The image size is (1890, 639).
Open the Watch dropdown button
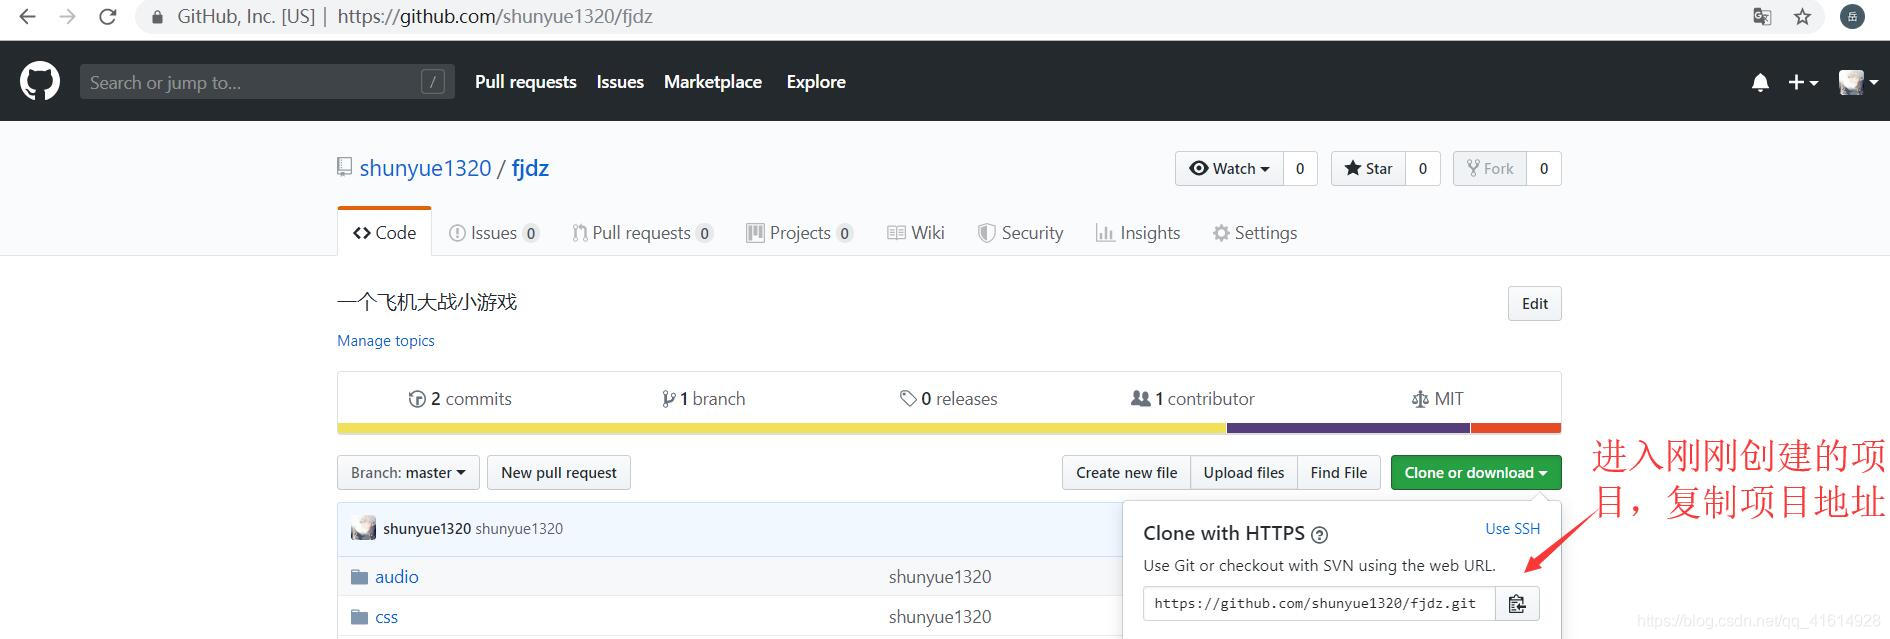tap(1229, 168)
